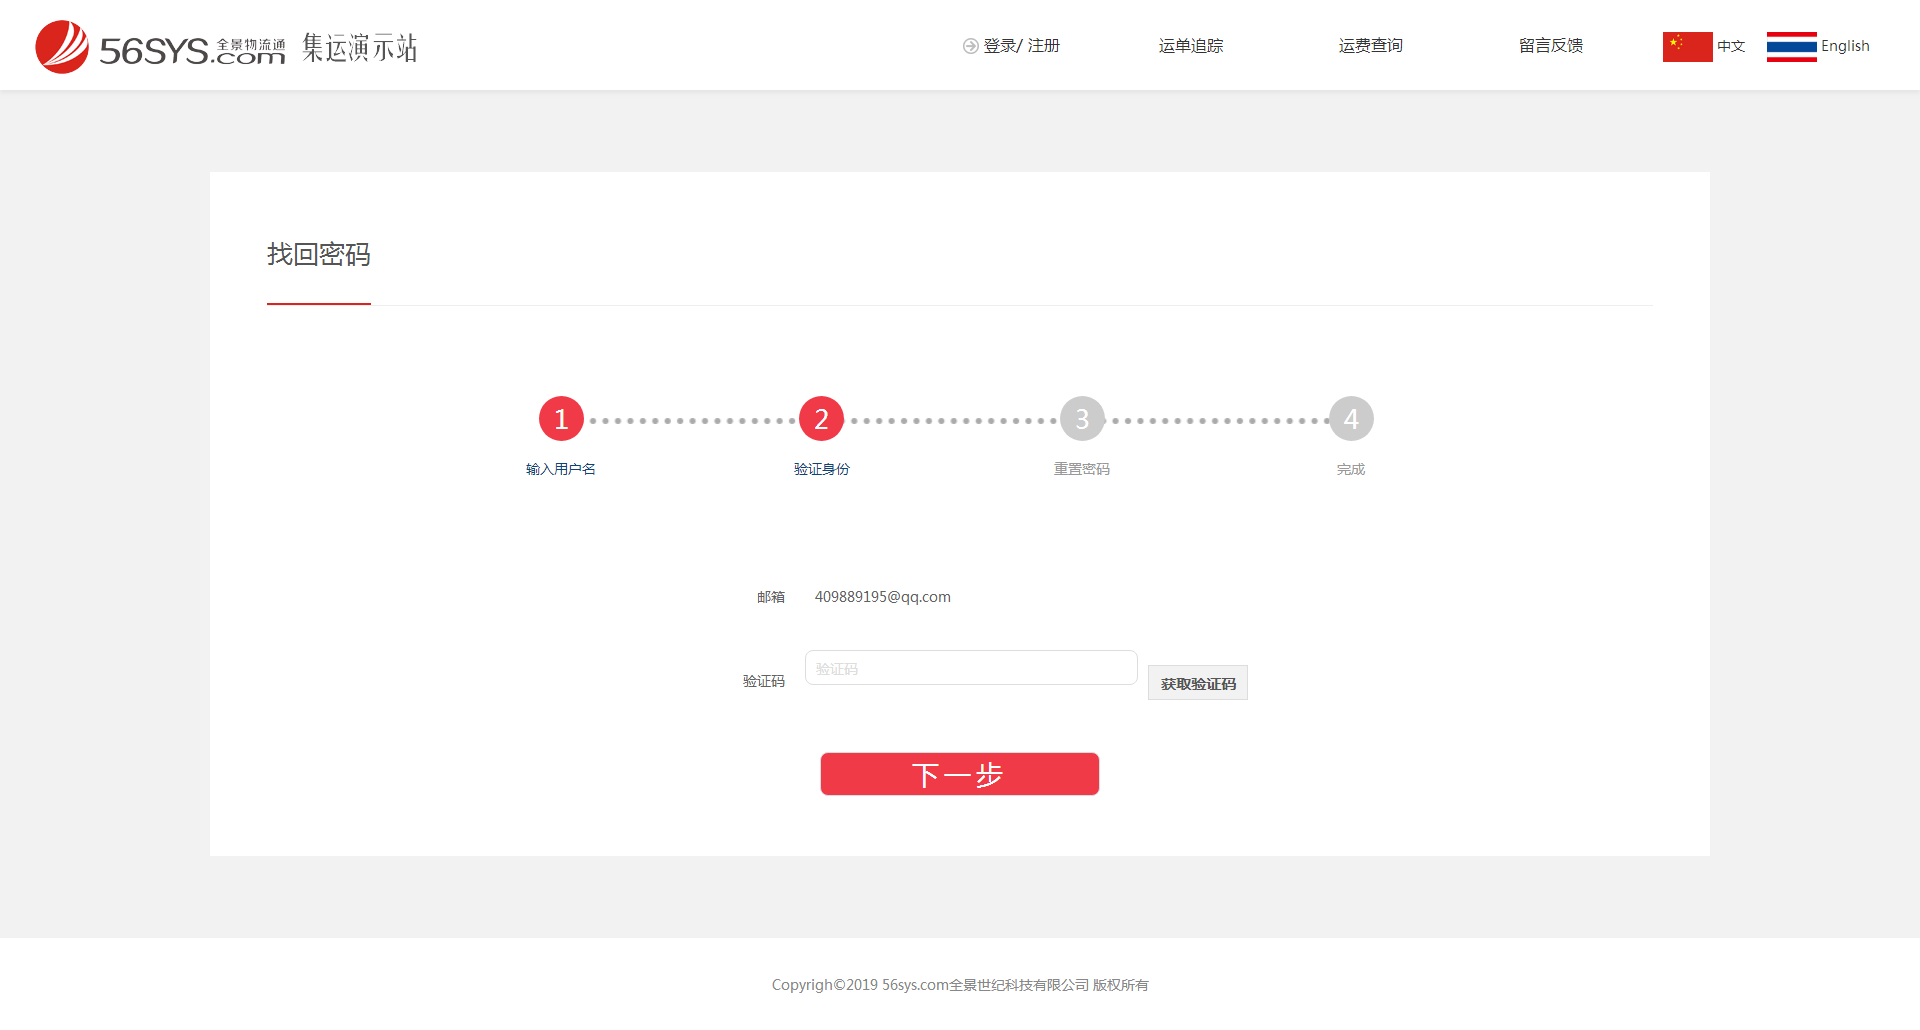Viewport: 1920px width, 1030px height.
Task: Click the Chinese flag icon
Action: coord(1688,46)
